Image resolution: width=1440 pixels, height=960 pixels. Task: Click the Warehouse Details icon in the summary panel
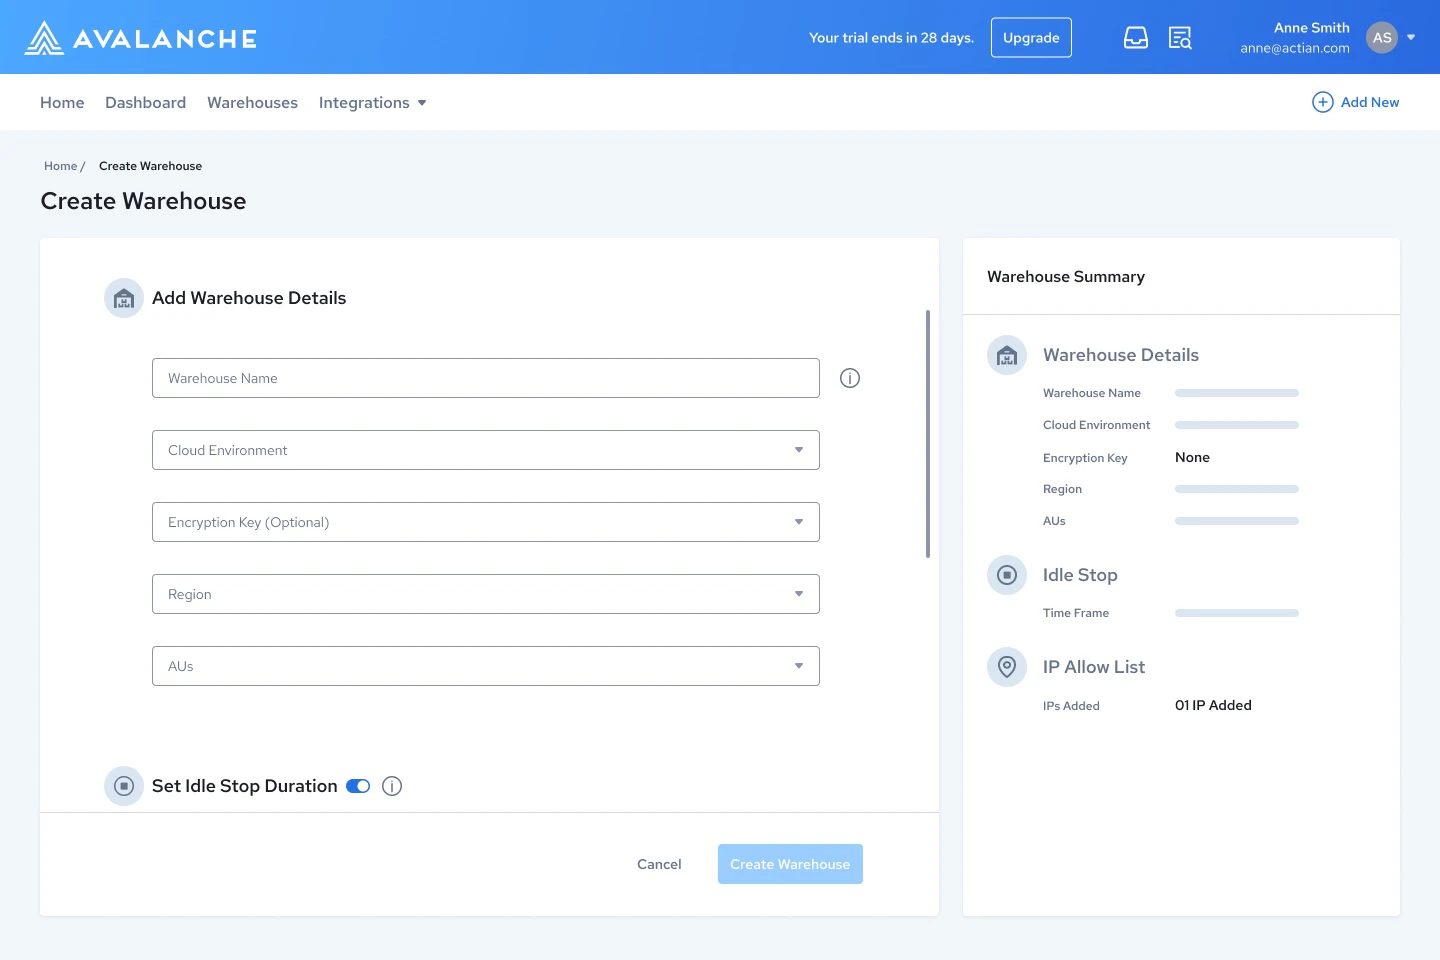coord(1006,355)
